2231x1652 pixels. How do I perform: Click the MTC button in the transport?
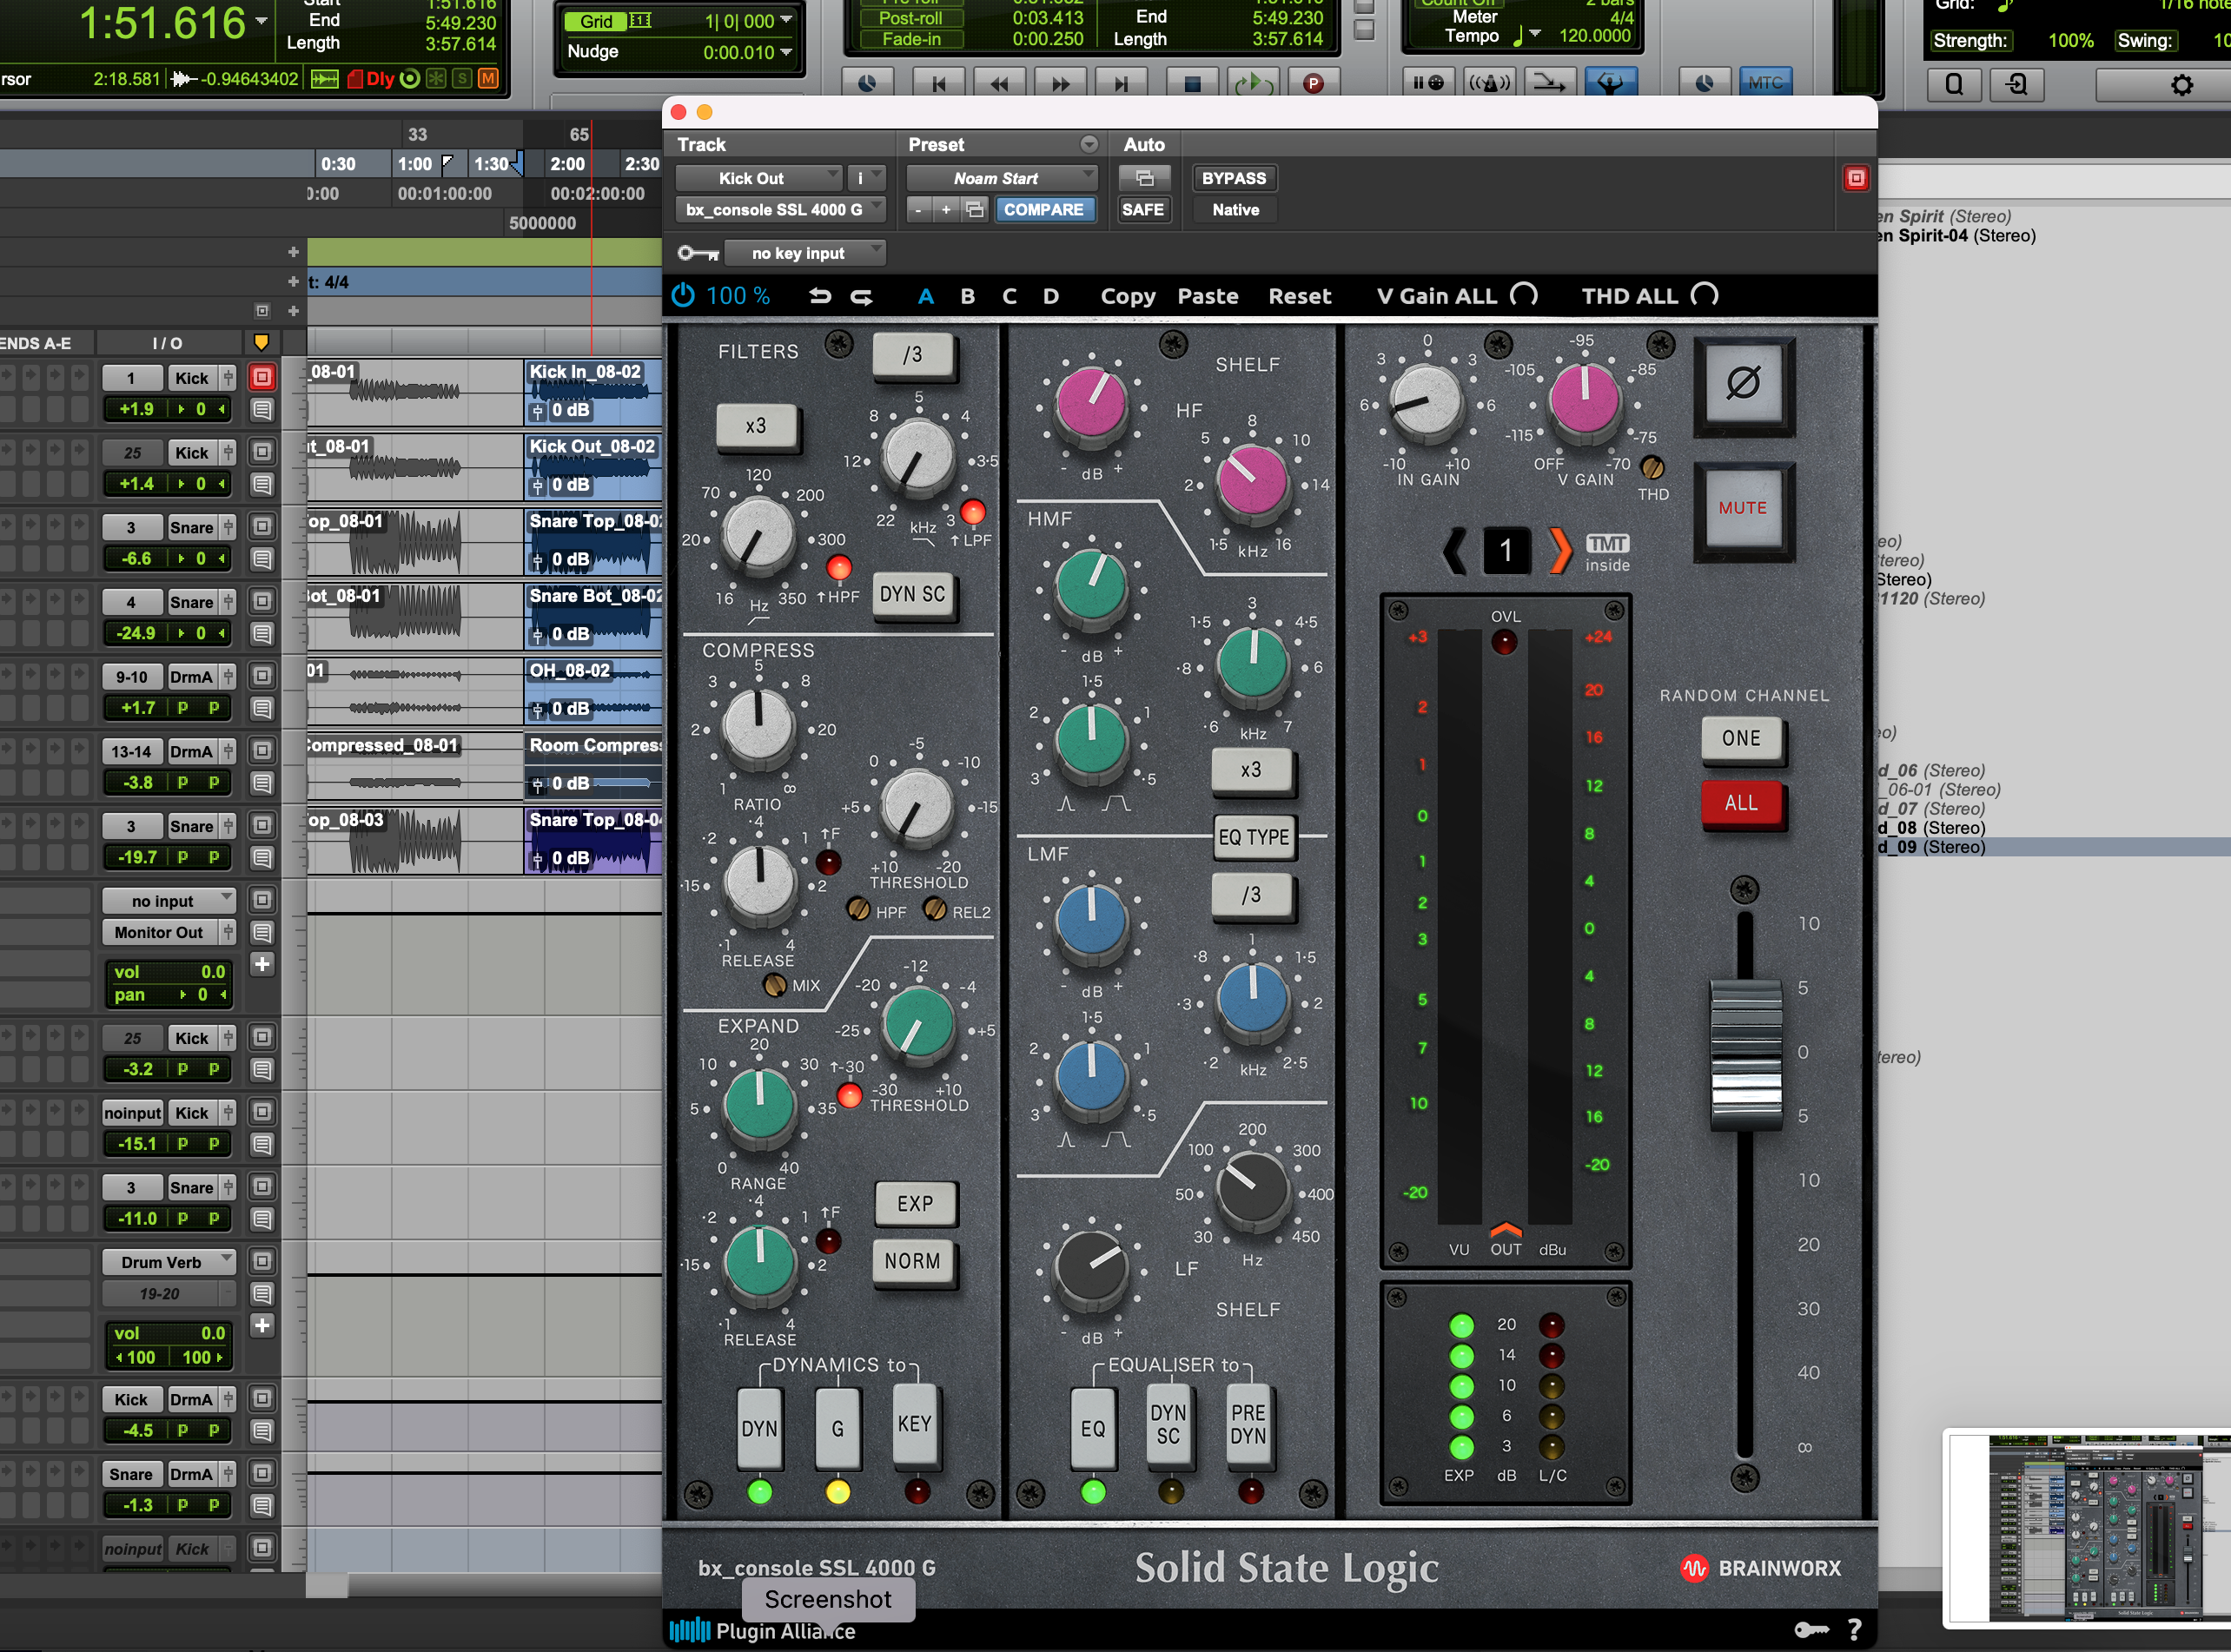[x=1765, y=82]
